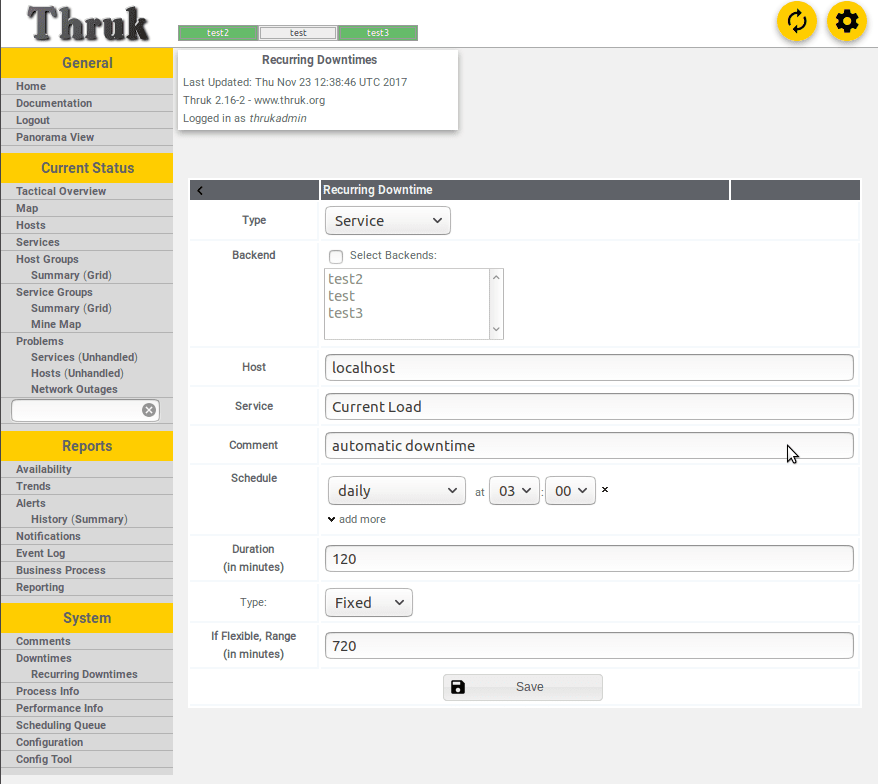Viewport: 878px width, 784px height.
Task: Clear the sidebar search field
Action: pyautogui.click(x=148, y=410)
